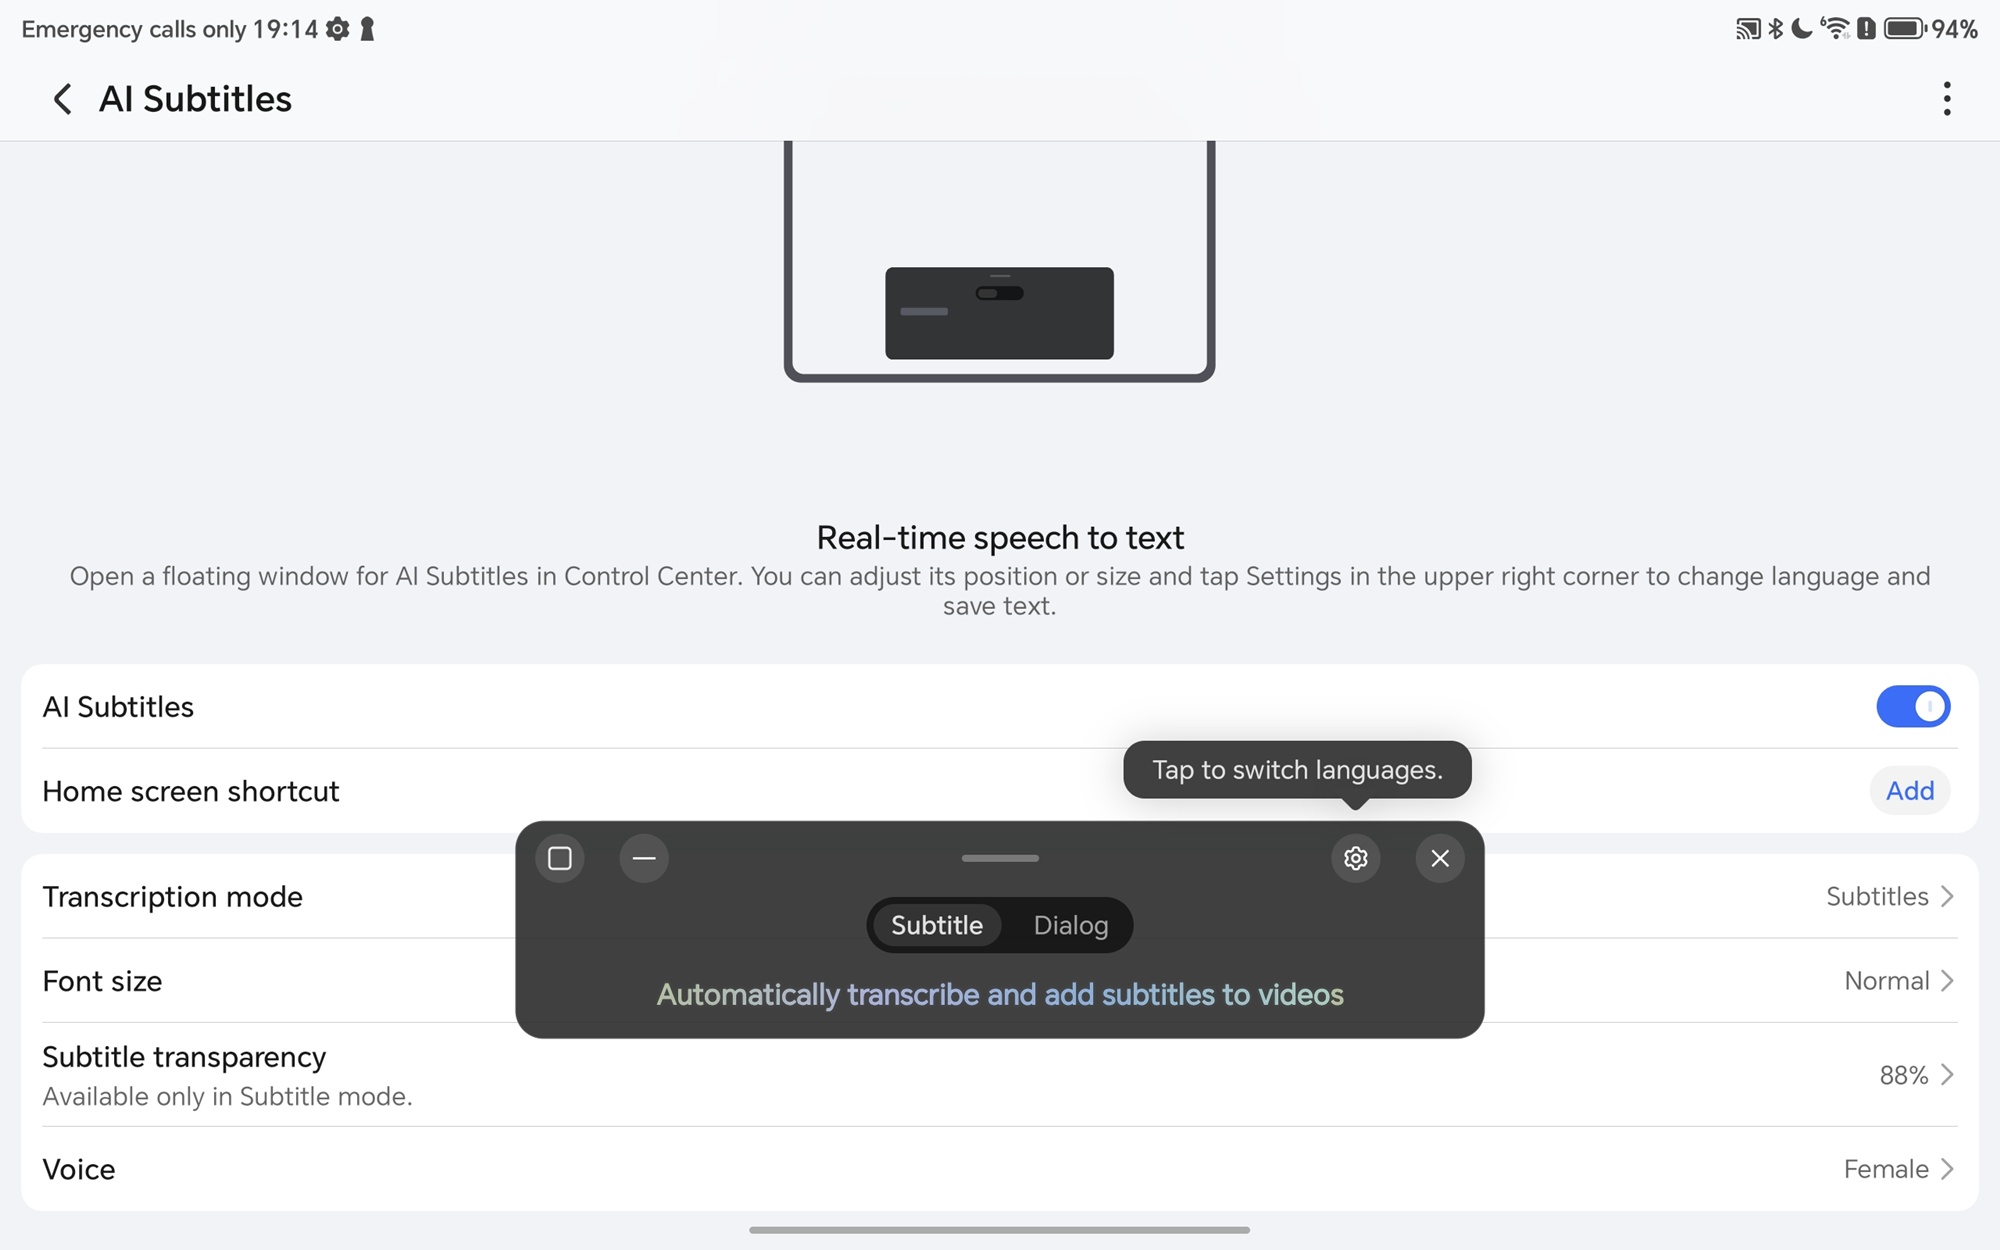Image resolution: width=2000 pixels, height=1250 pixels.
Task: Add Home screen shortcut
Action: (x=1909, y=791)
